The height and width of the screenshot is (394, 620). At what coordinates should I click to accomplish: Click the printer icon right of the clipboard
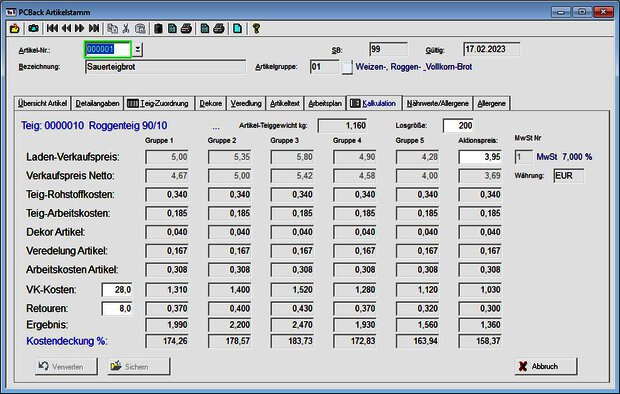pos(186,28)
